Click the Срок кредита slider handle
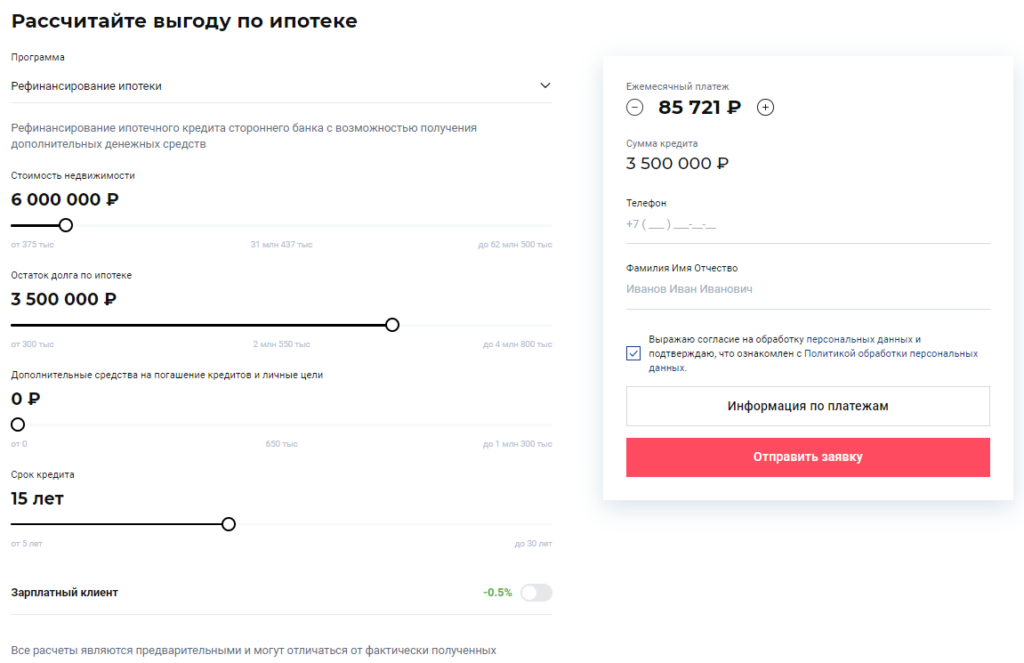The image size is (1024, 663). point(228,524)
